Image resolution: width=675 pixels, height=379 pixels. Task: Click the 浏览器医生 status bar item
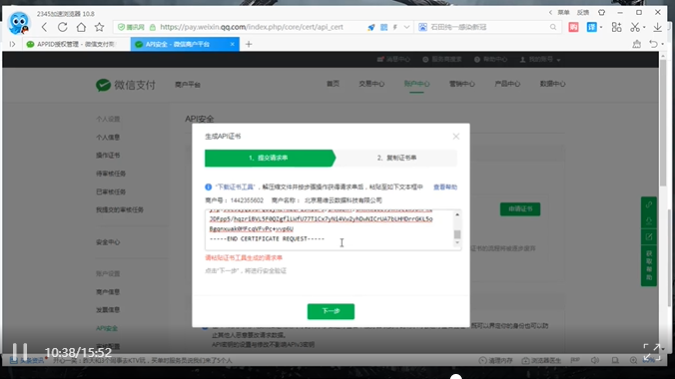coord(541,360)
